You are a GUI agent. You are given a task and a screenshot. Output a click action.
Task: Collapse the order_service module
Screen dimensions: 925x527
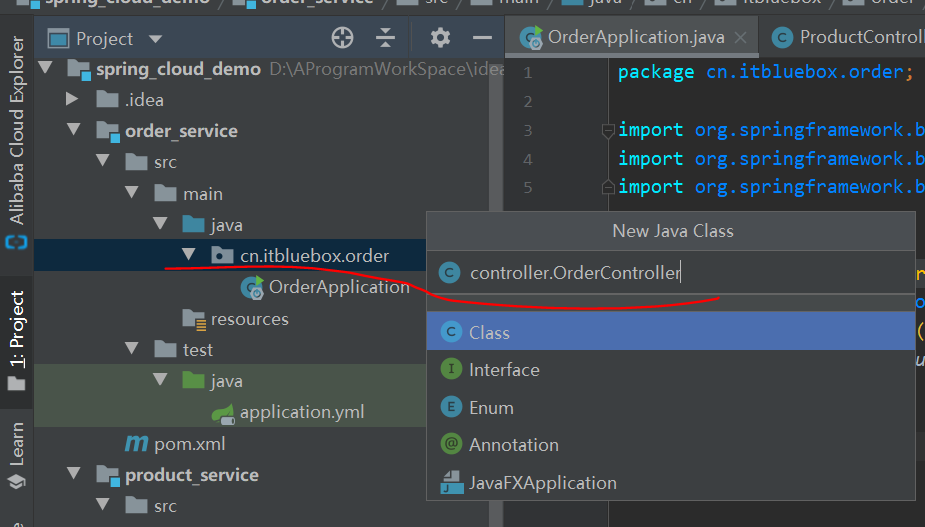coord(72,131)
